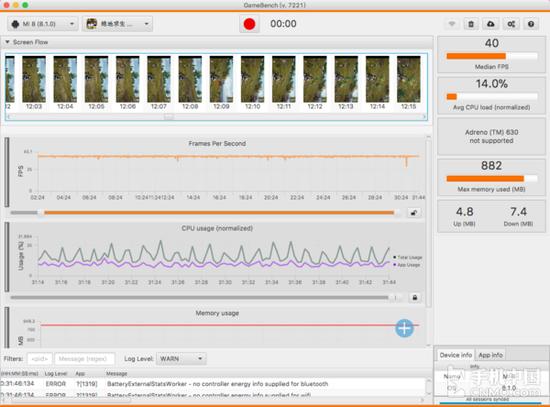Click the blue plus button on memory chart

point(405,328)
